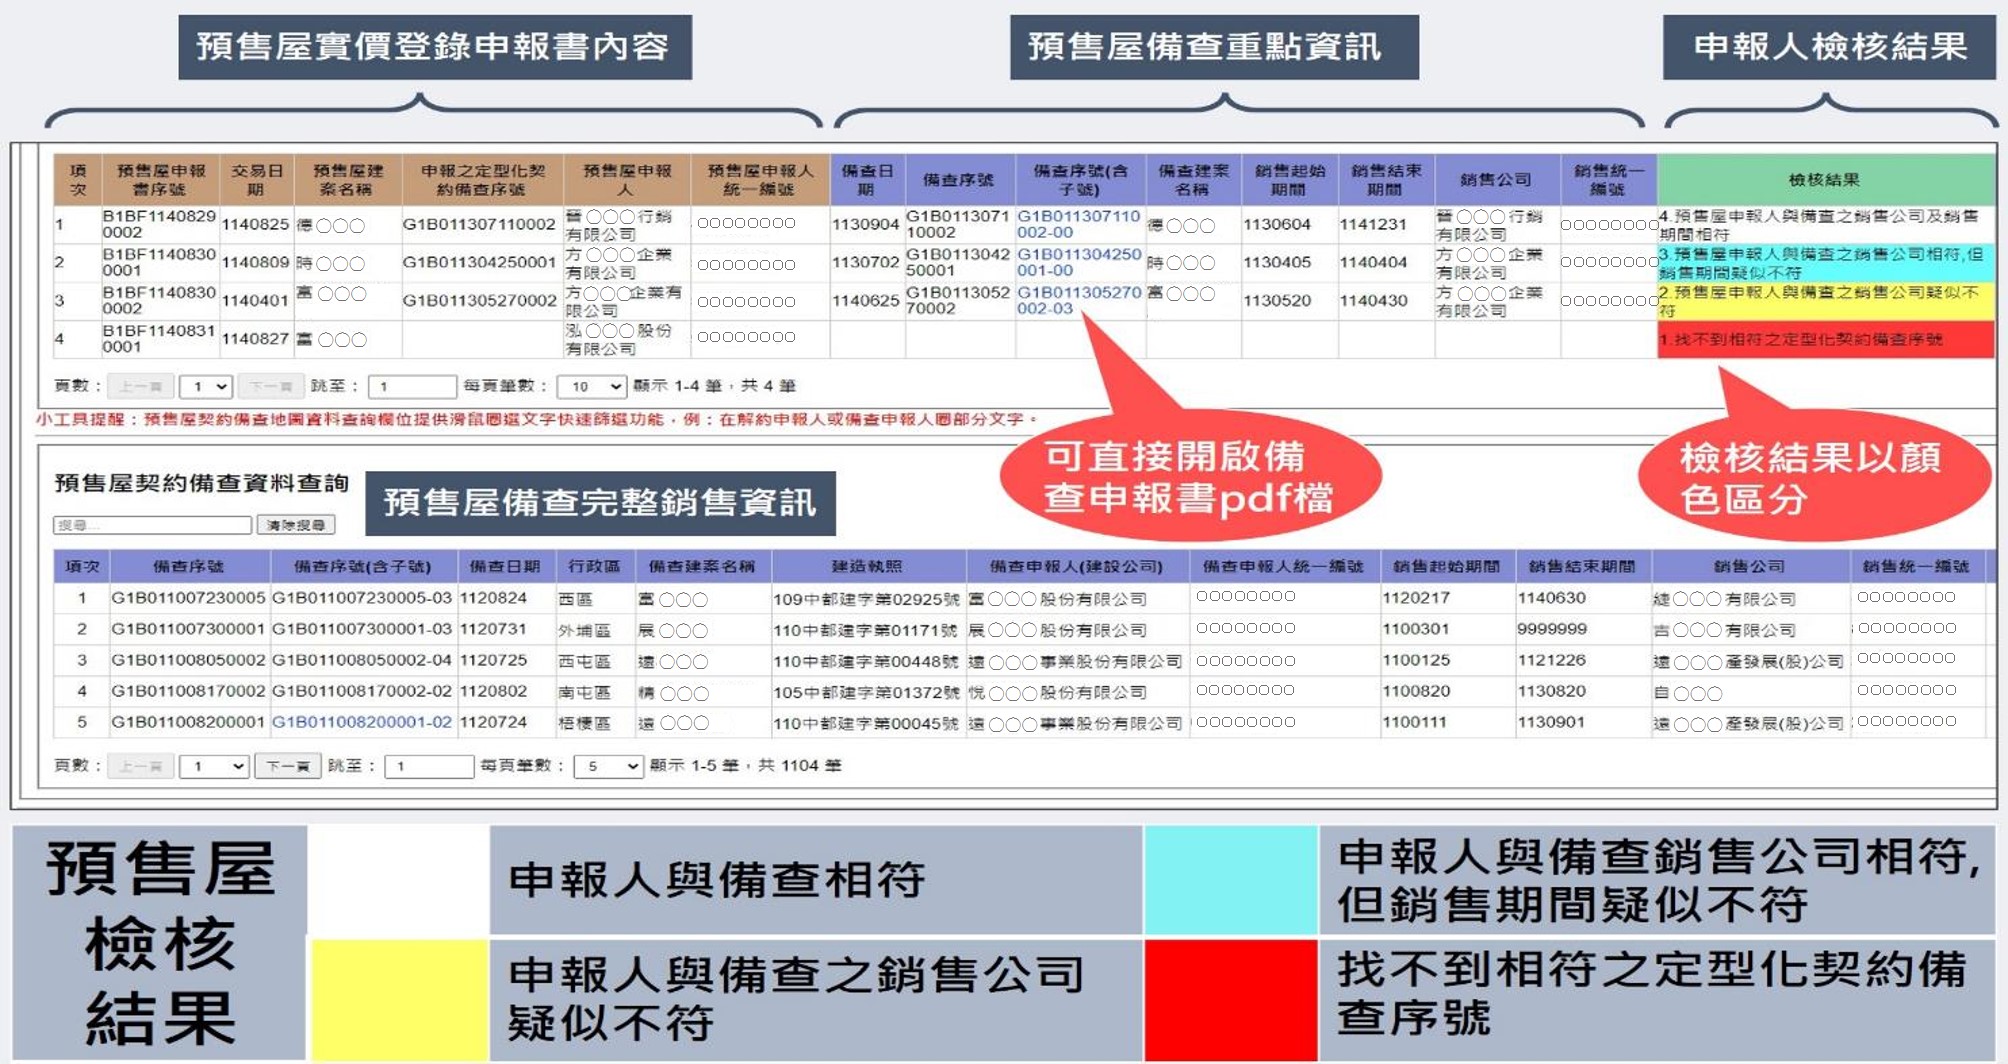
Task: Expand page number dropdown of 1104-record table
Action: 213,766
